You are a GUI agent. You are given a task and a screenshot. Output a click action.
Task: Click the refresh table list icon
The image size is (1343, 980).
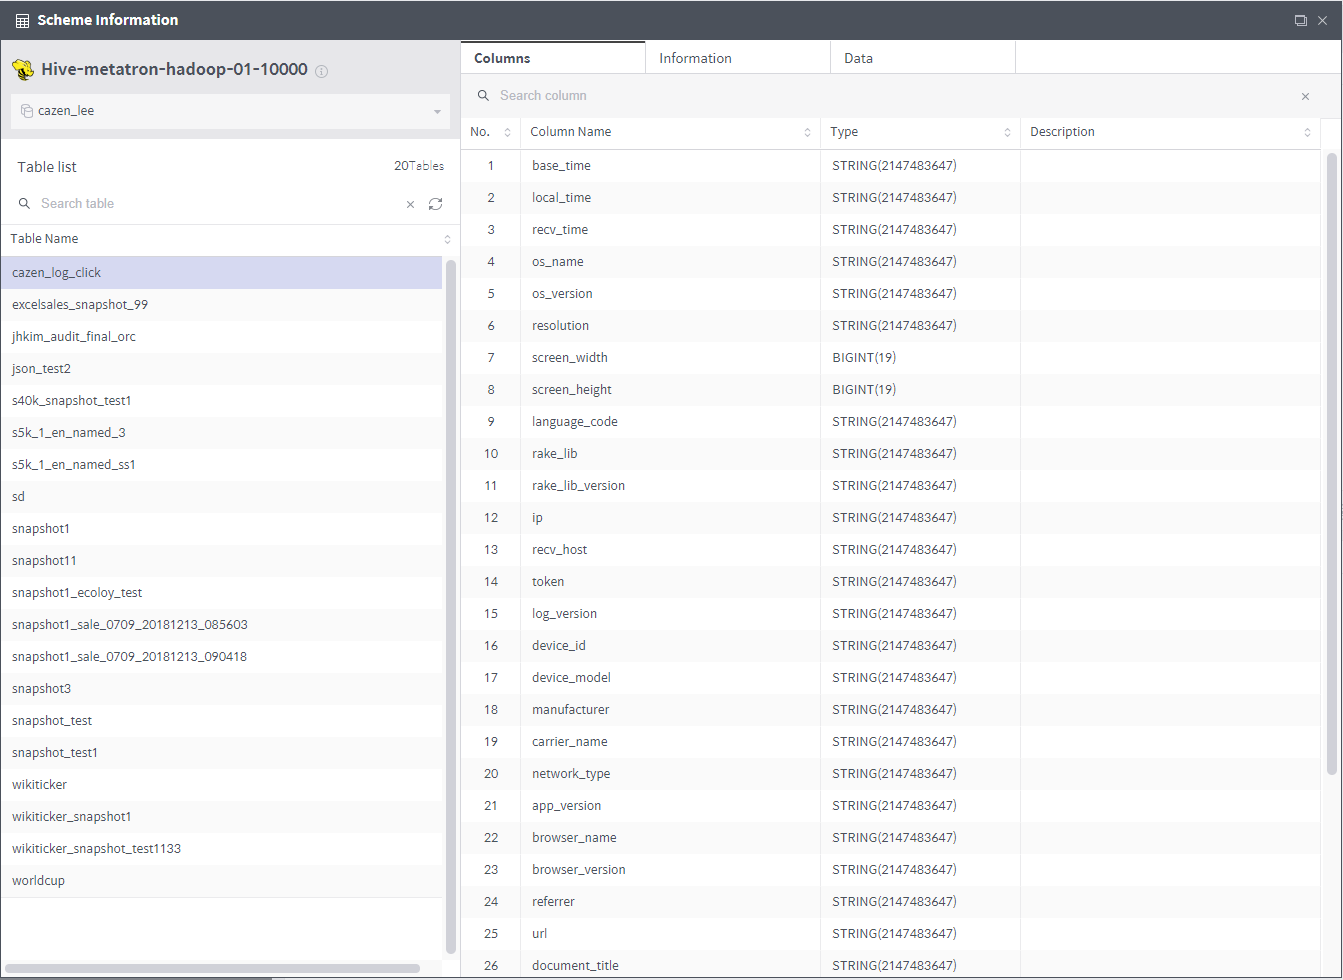(x=435, y=204)
